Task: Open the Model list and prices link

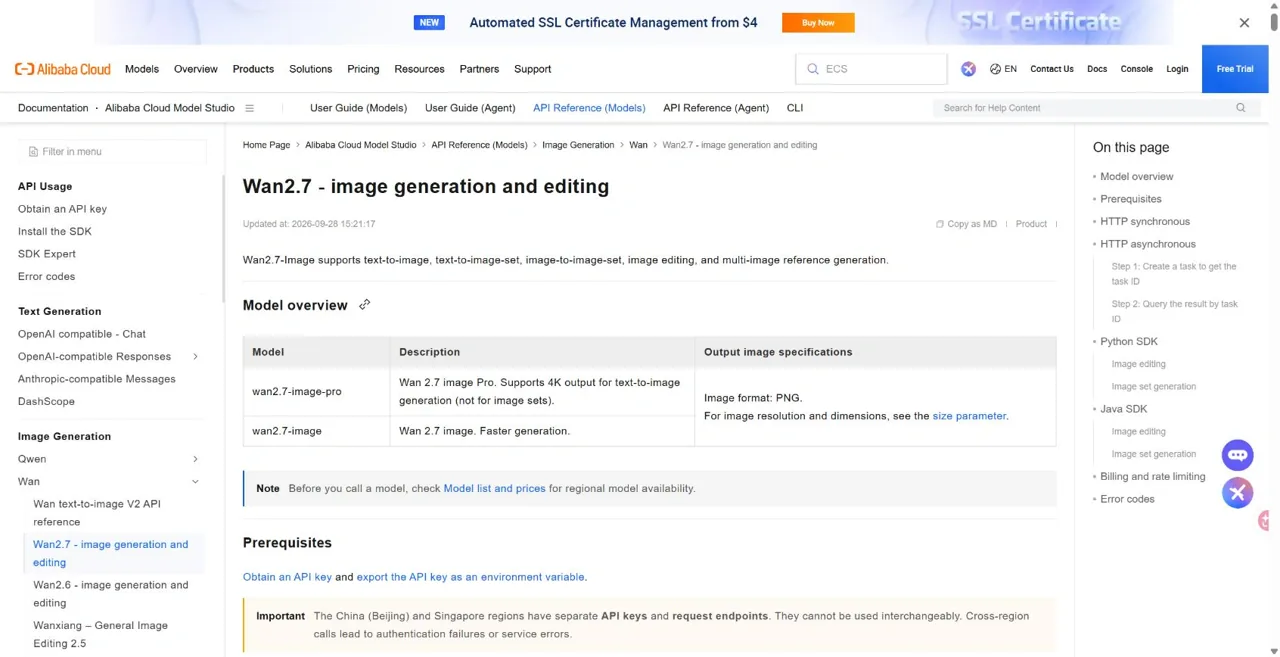Action: click(x=494, y=489)
